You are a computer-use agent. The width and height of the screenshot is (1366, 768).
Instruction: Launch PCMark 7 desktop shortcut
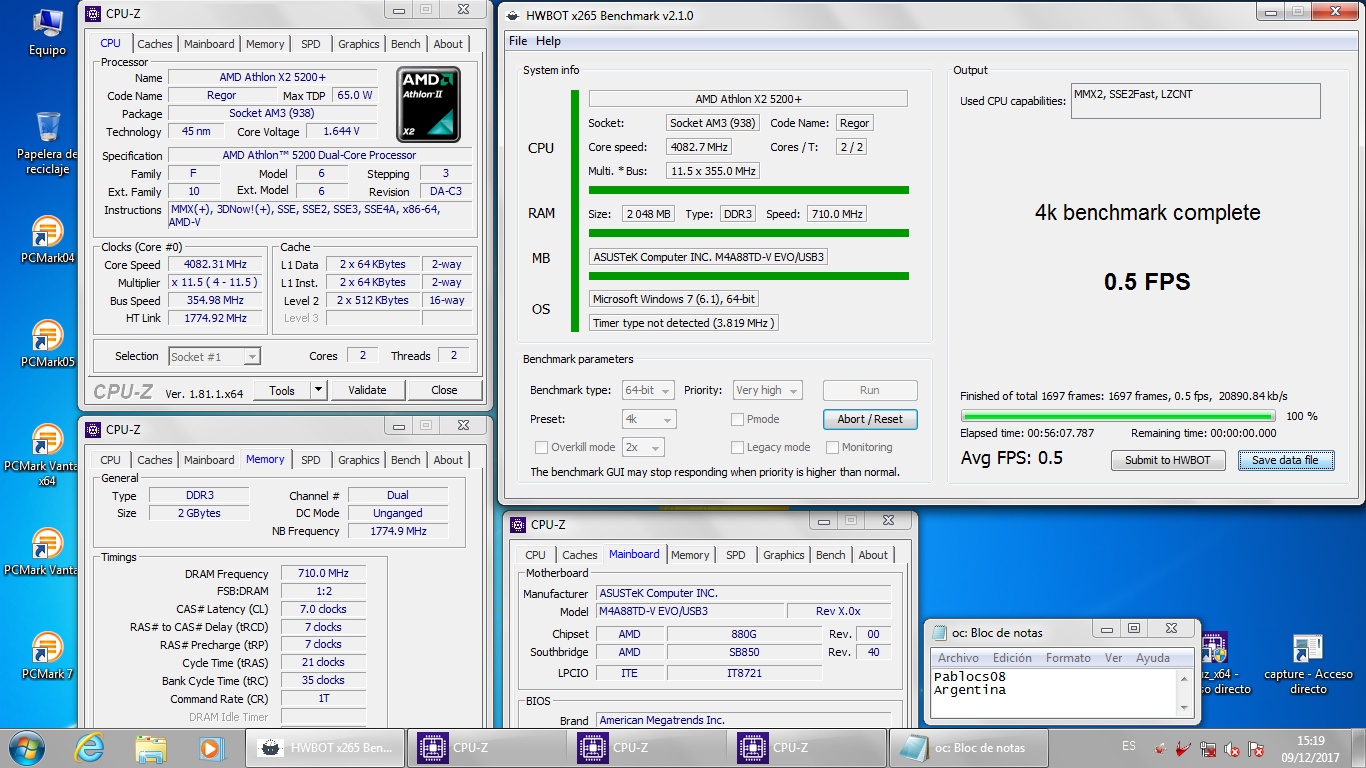47,656
